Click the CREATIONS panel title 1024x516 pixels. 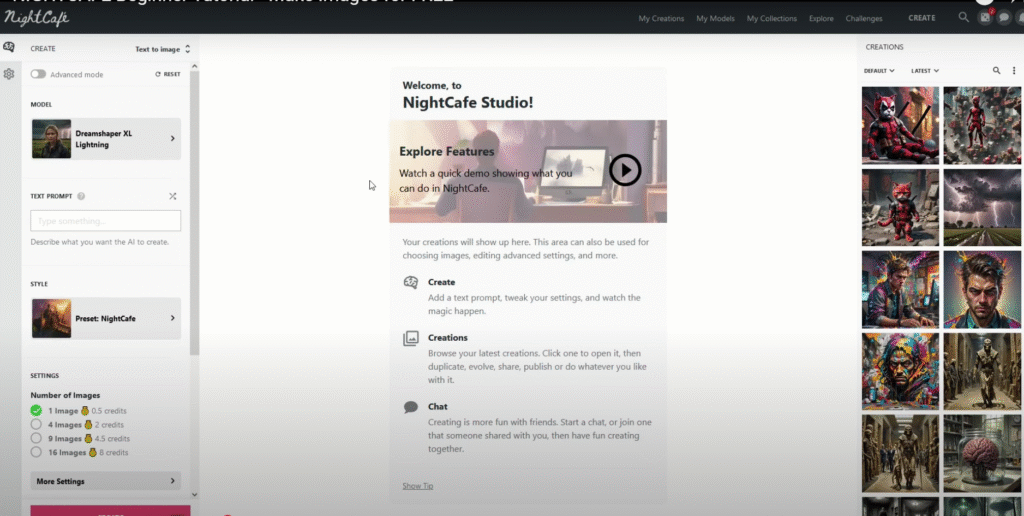pyautogui.click(x=884, y=47)
